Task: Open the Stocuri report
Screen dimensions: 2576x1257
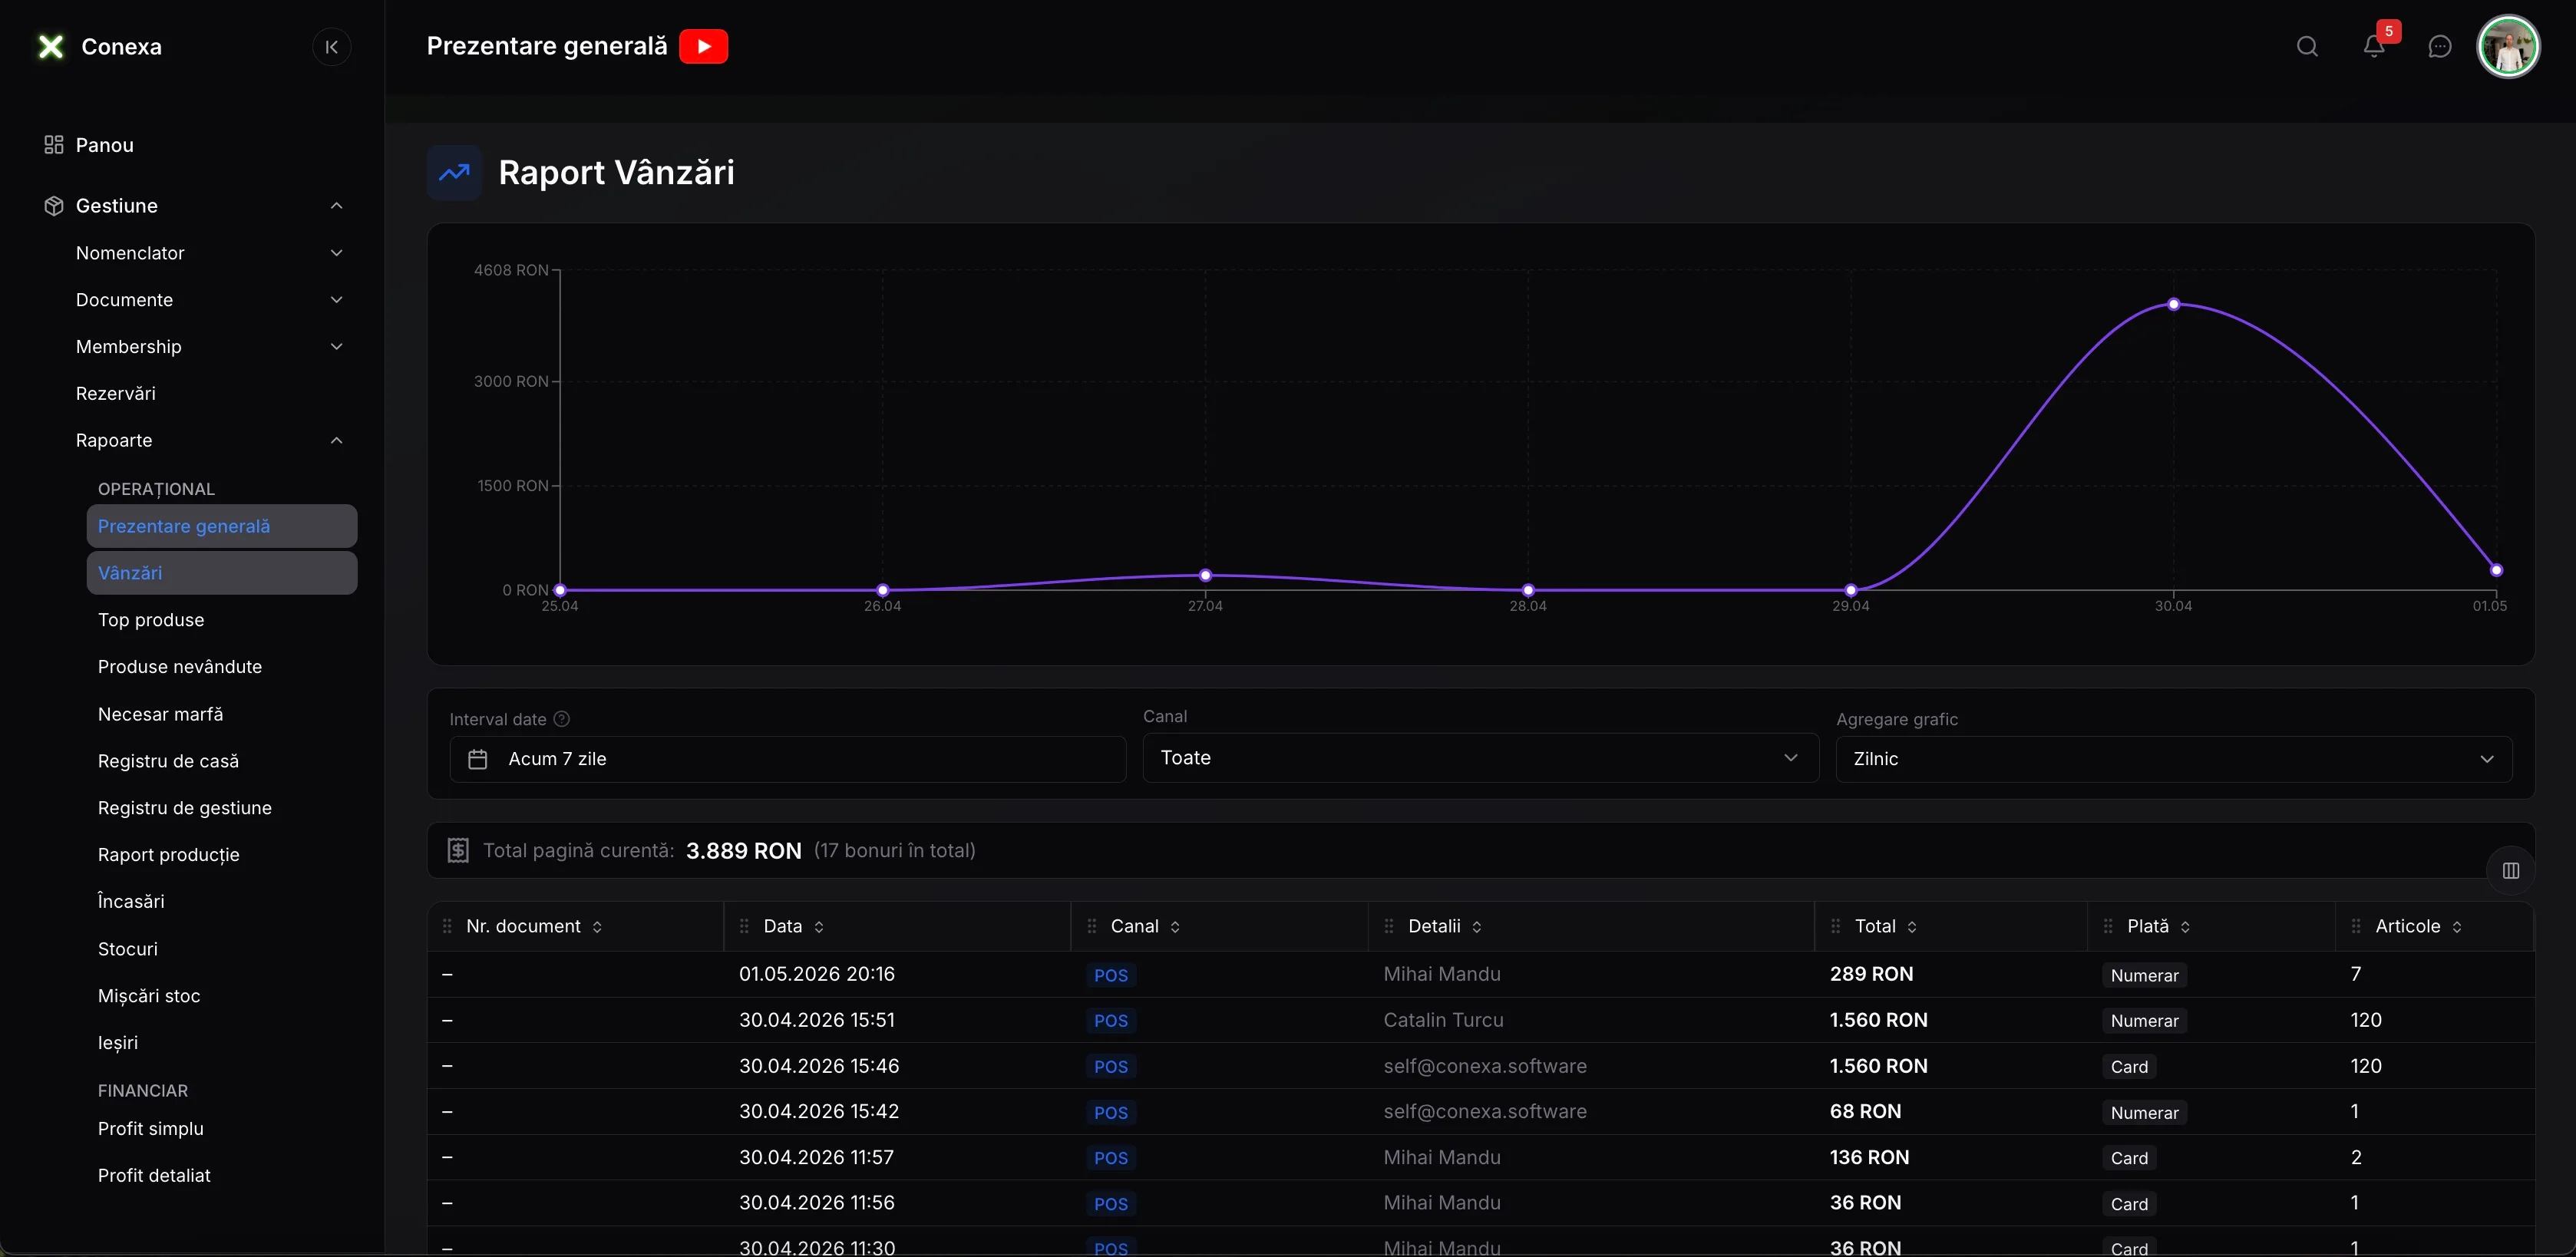Action: [x=128, y=949]
